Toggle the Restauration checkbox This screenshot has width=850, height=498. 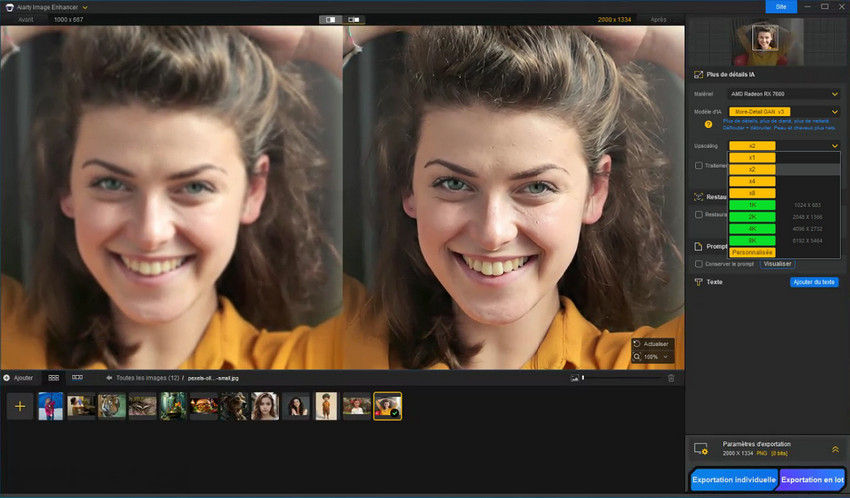pos(699,214)
